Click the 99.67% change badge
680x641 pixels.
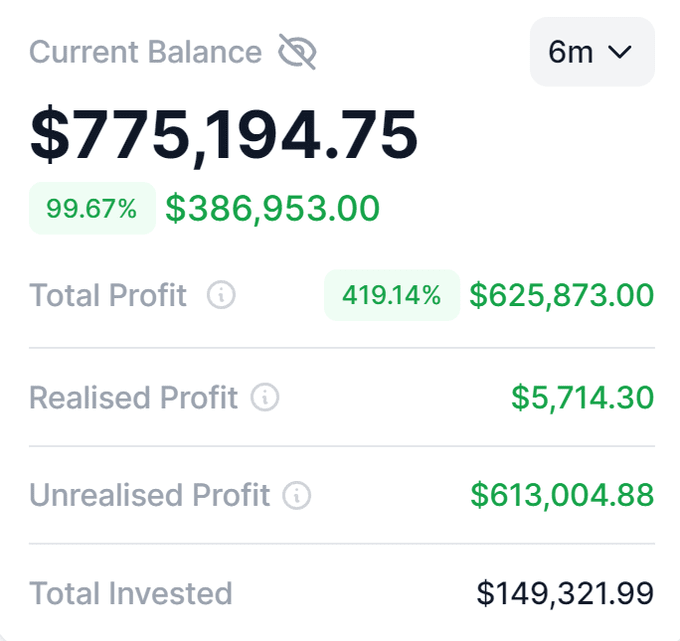click(x=92, y=209)
